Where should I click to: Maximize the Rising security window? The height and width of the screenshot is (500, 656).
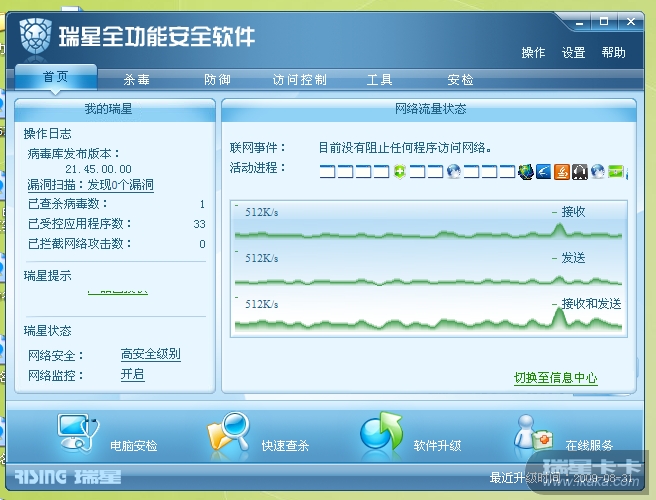click(x=604, y=22)
